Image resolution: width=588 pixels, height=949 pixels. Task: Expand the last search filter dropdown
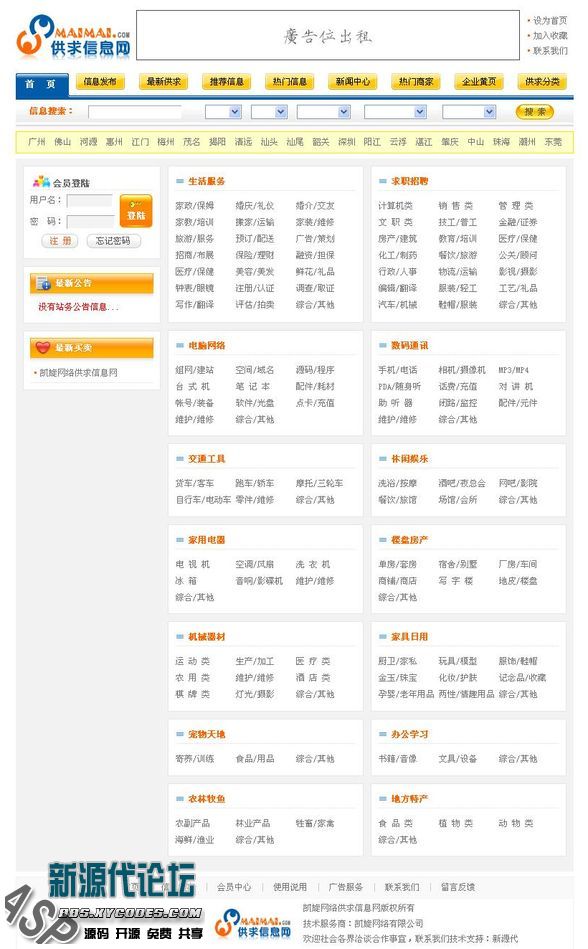[x=469, y=112]
